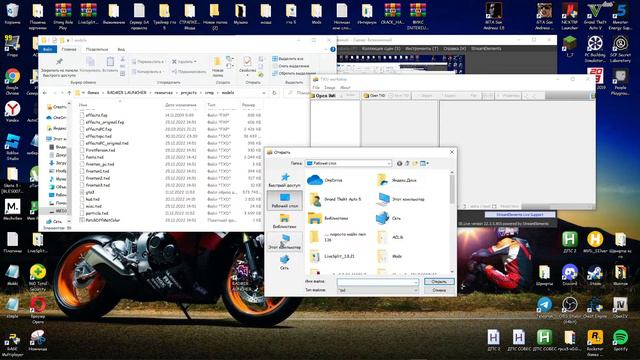
Task: Open the Copy to dropdown in Explorer ribbon
Action: pos(148,71)
